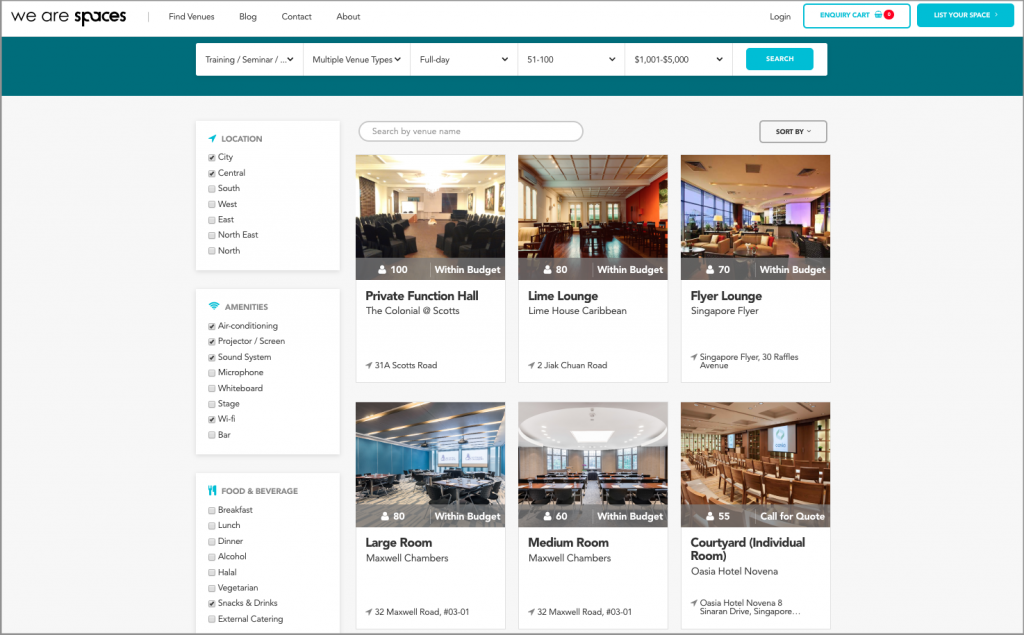Viewport: 1024px width, 635px height.
Task: Open the Lime Lounge listing title
Action: (x=563, y=296)
